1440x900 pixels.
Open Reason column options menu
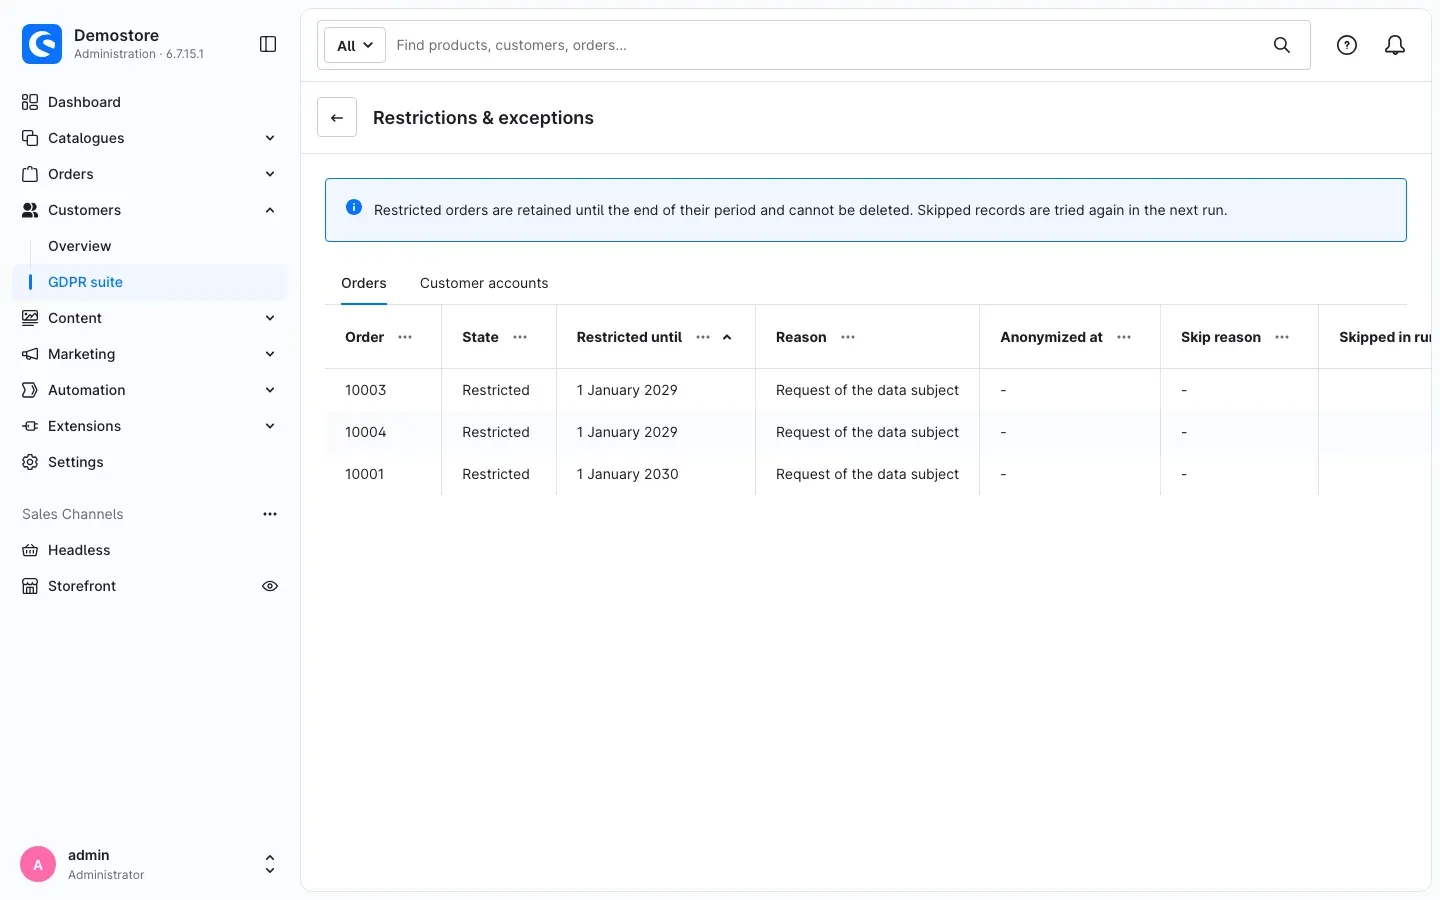848,337
